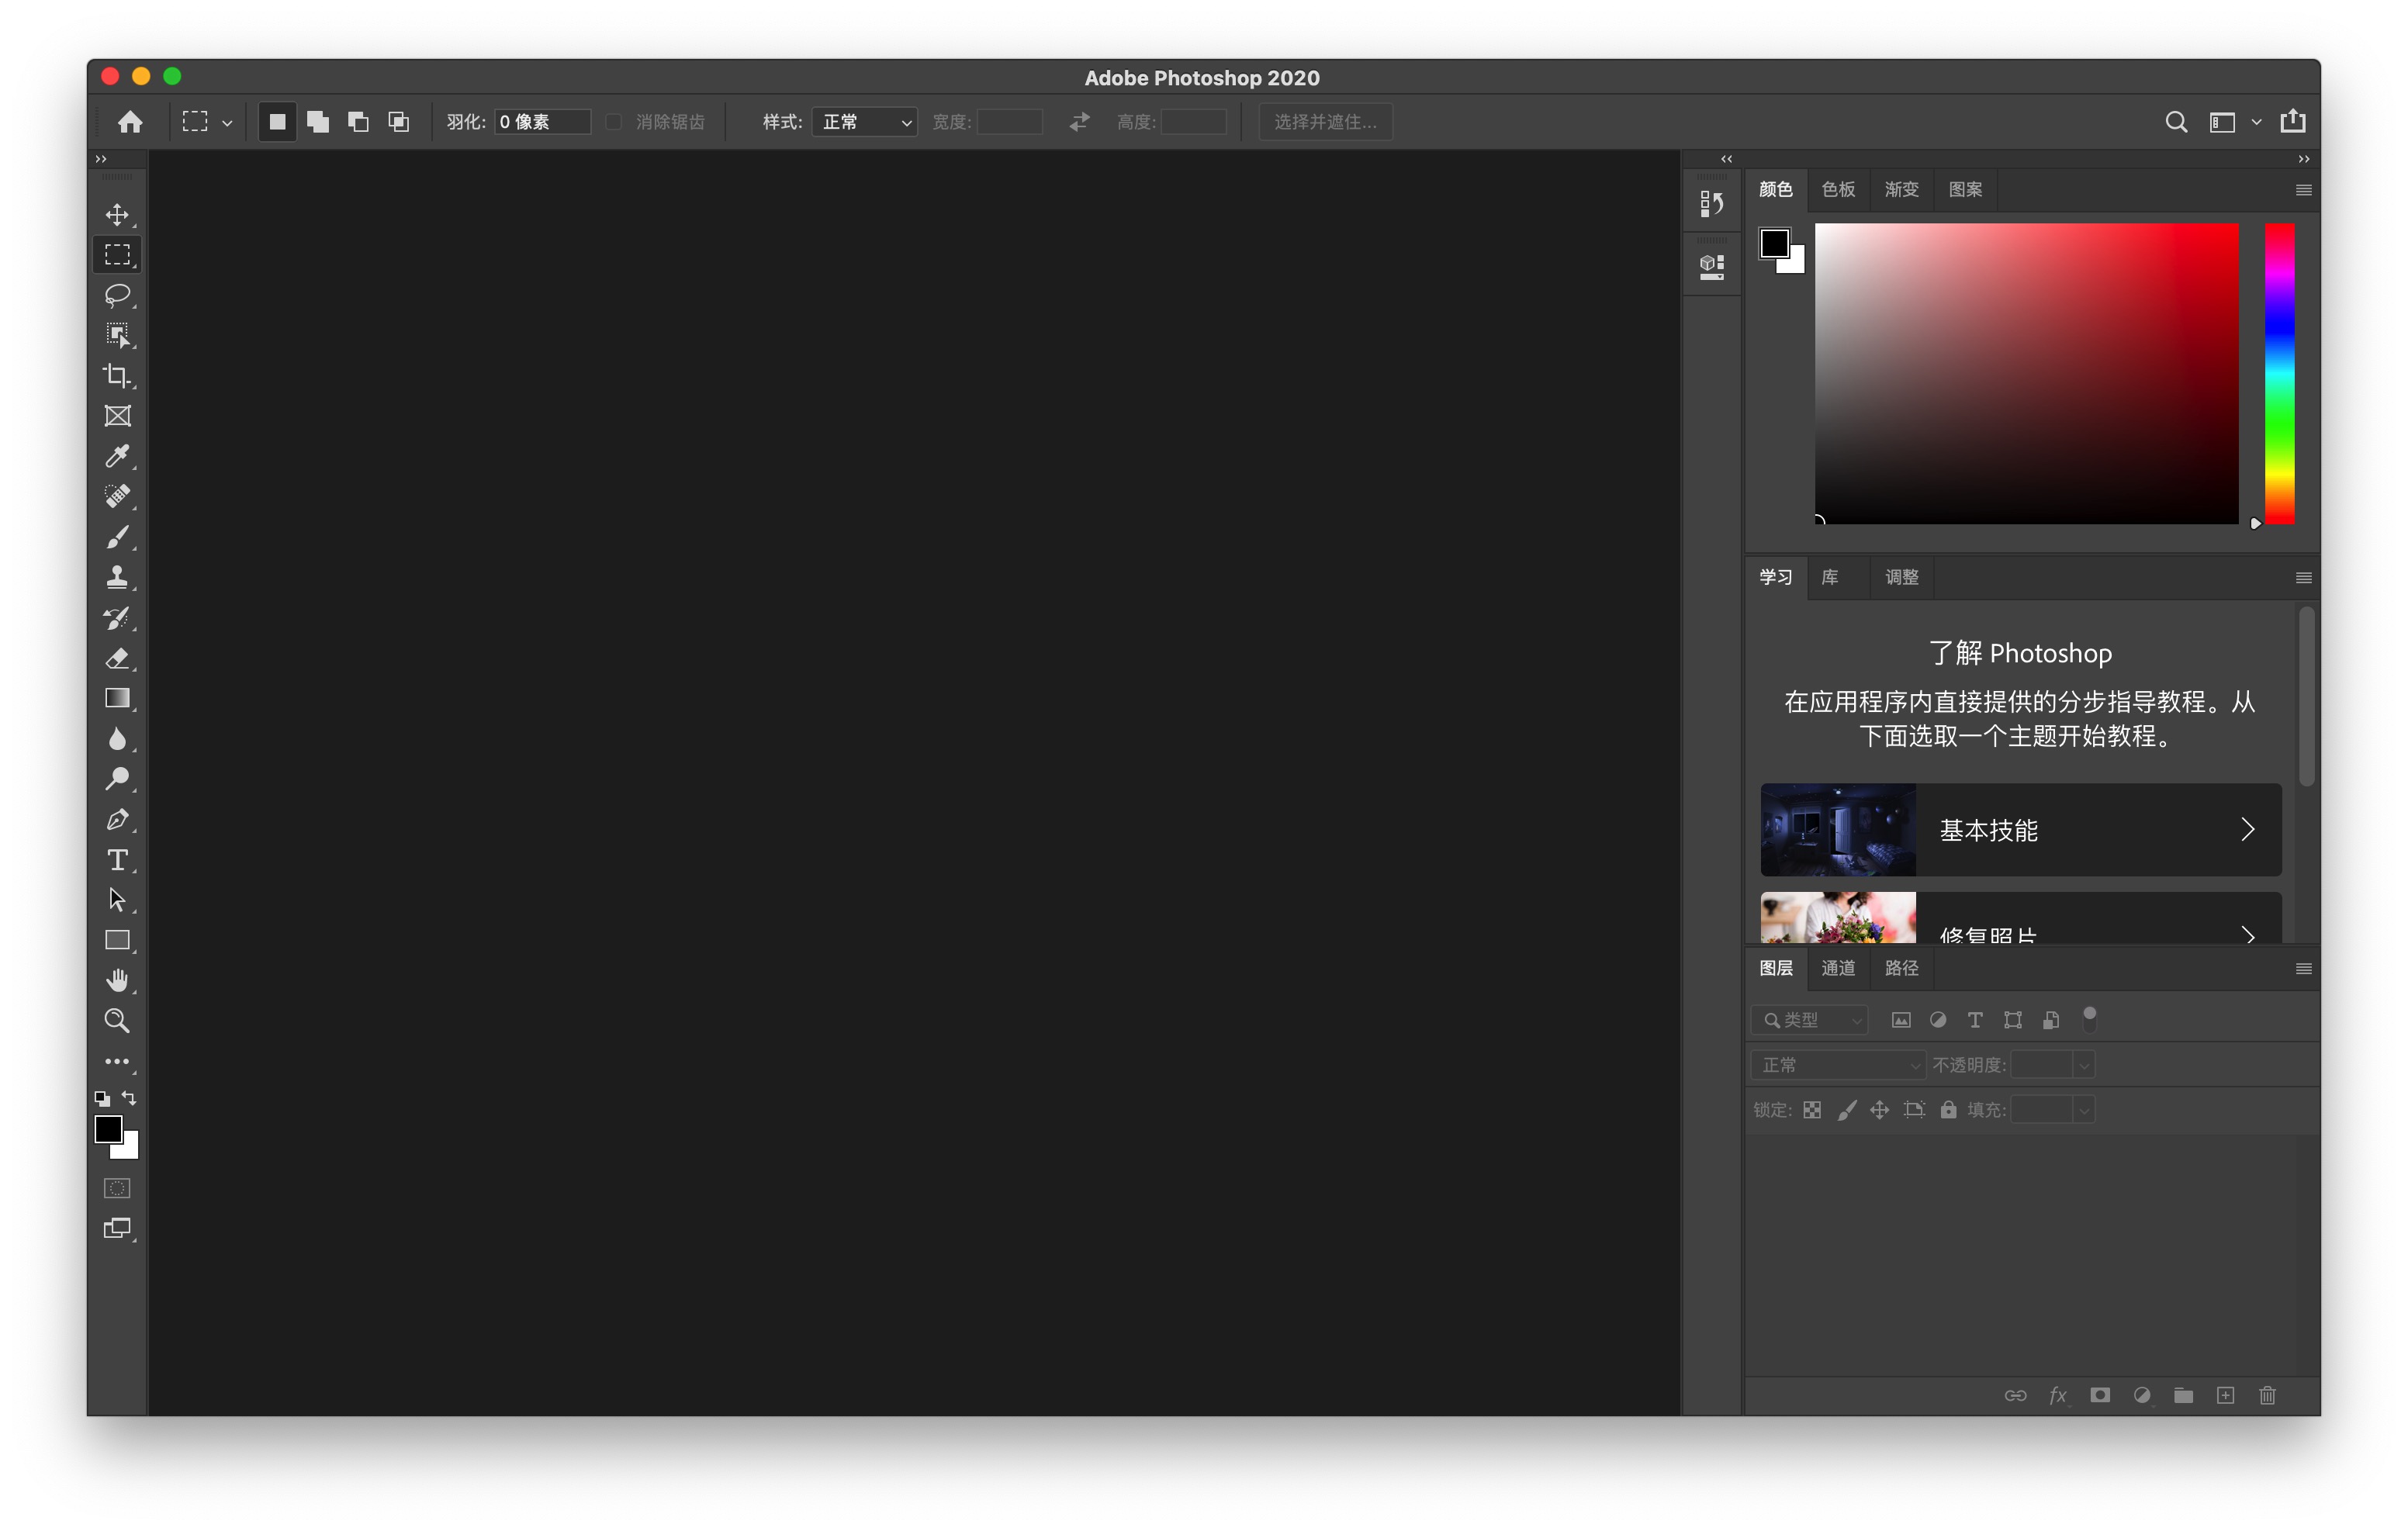
Task: Switch to the 调整 adjustments tab
Action: point(1901,578)
